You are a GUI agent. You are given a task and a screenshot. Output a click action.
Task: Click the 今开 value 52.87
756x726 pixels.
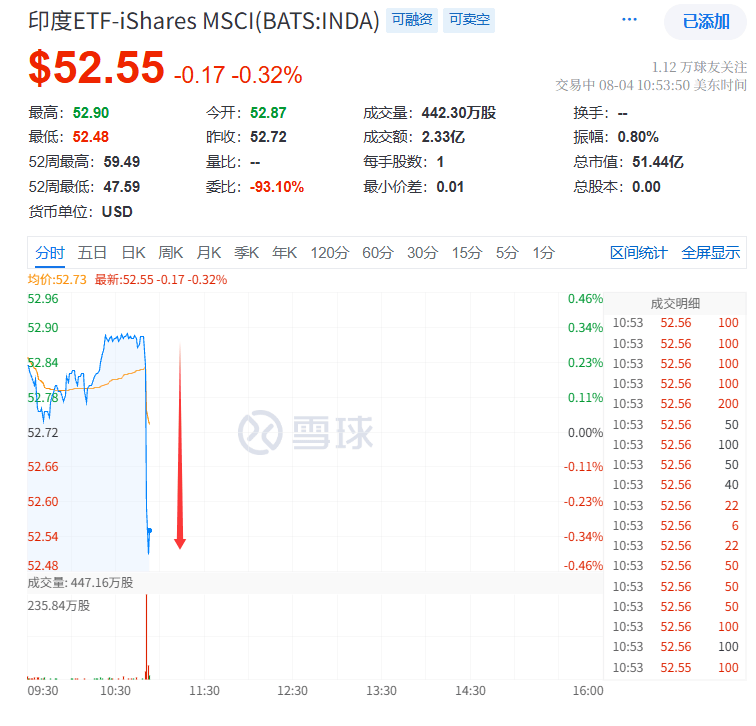click(268, 113)
